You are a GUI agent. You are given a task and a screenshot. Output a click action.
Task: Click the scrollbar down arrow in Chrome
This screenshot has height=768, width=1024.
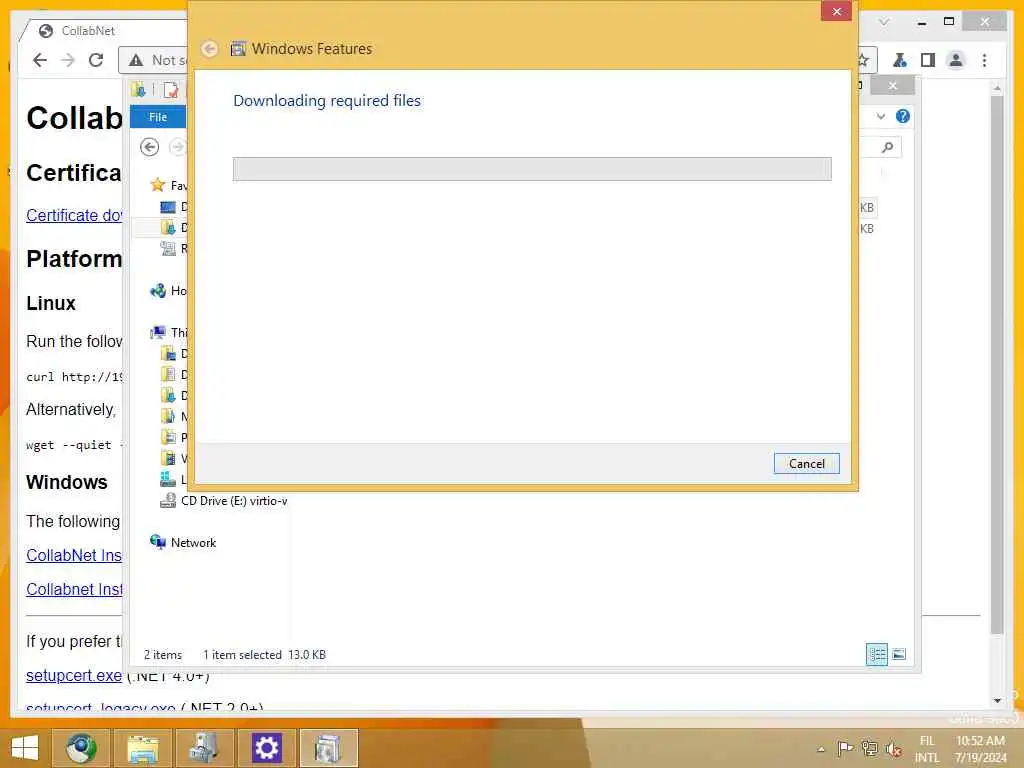click(997, 700)
